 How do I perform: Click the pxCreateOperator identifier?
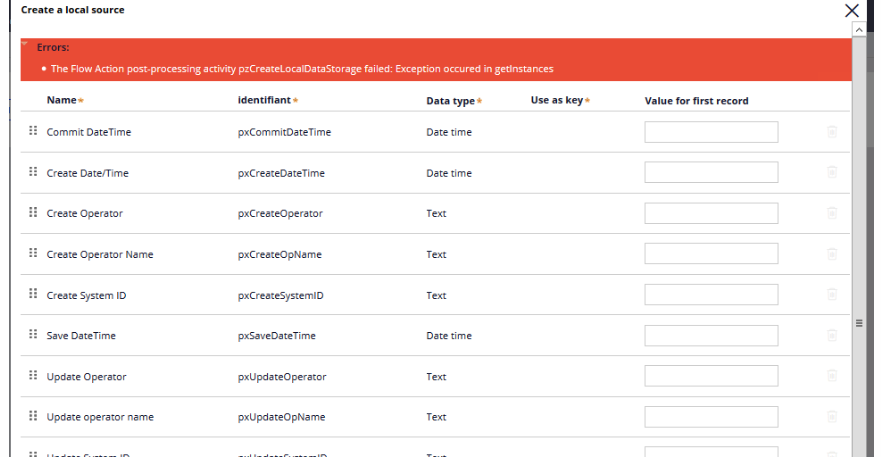pos(280,214)
